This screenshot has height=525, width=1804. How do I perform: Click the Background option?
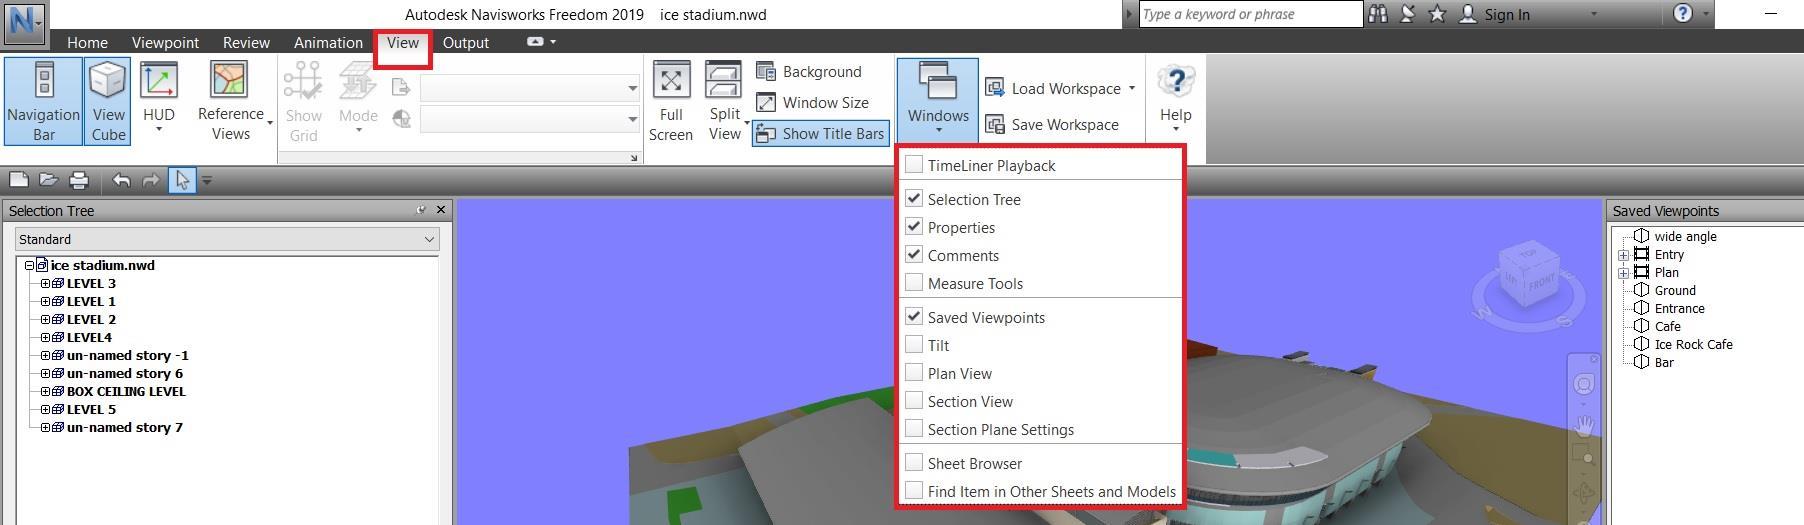[x=809, y=72]
